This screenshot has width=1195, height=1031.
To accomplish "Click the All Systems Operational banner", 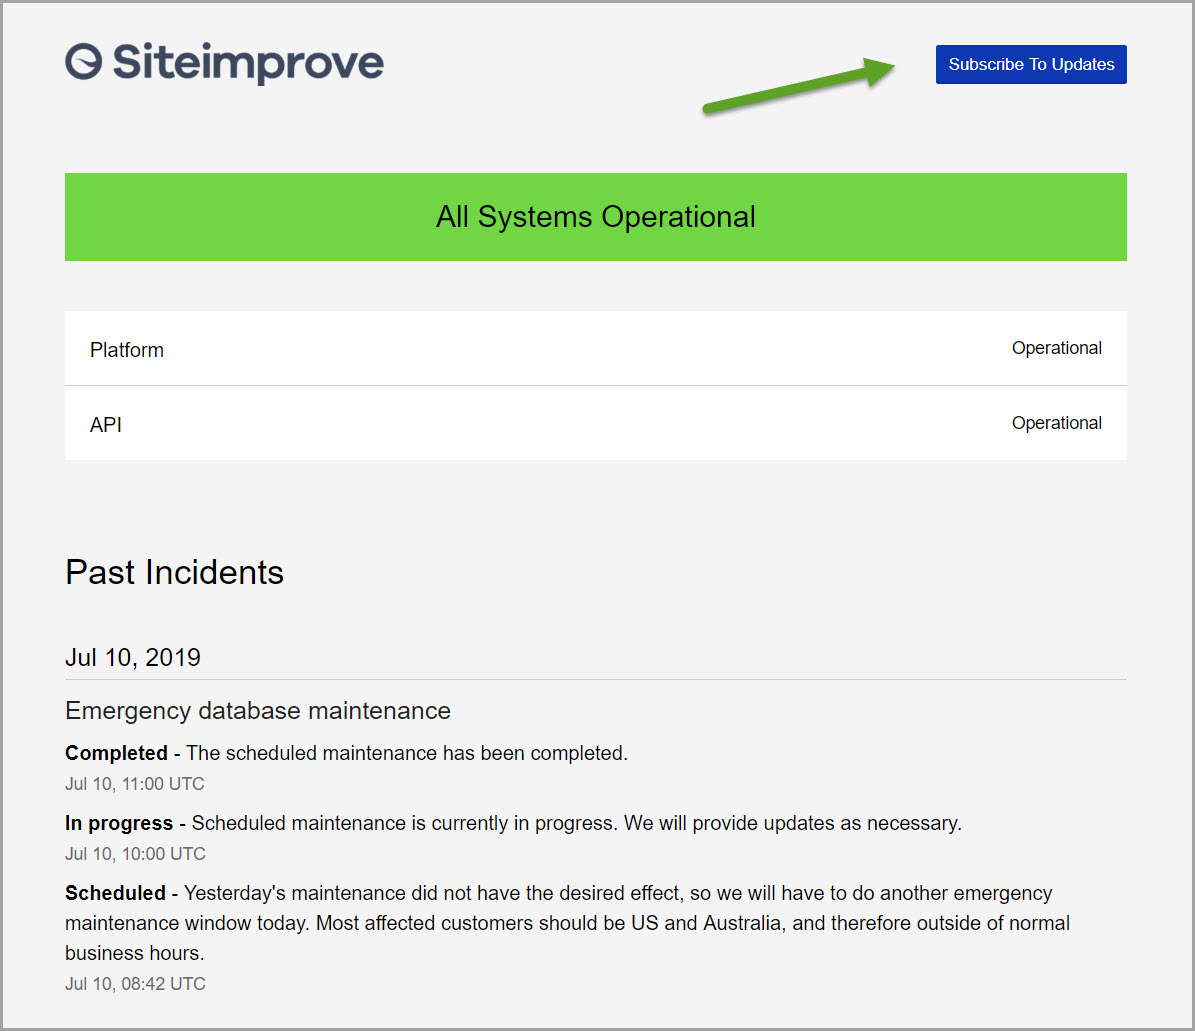I will pyautogui.click(x=596, y=217).
